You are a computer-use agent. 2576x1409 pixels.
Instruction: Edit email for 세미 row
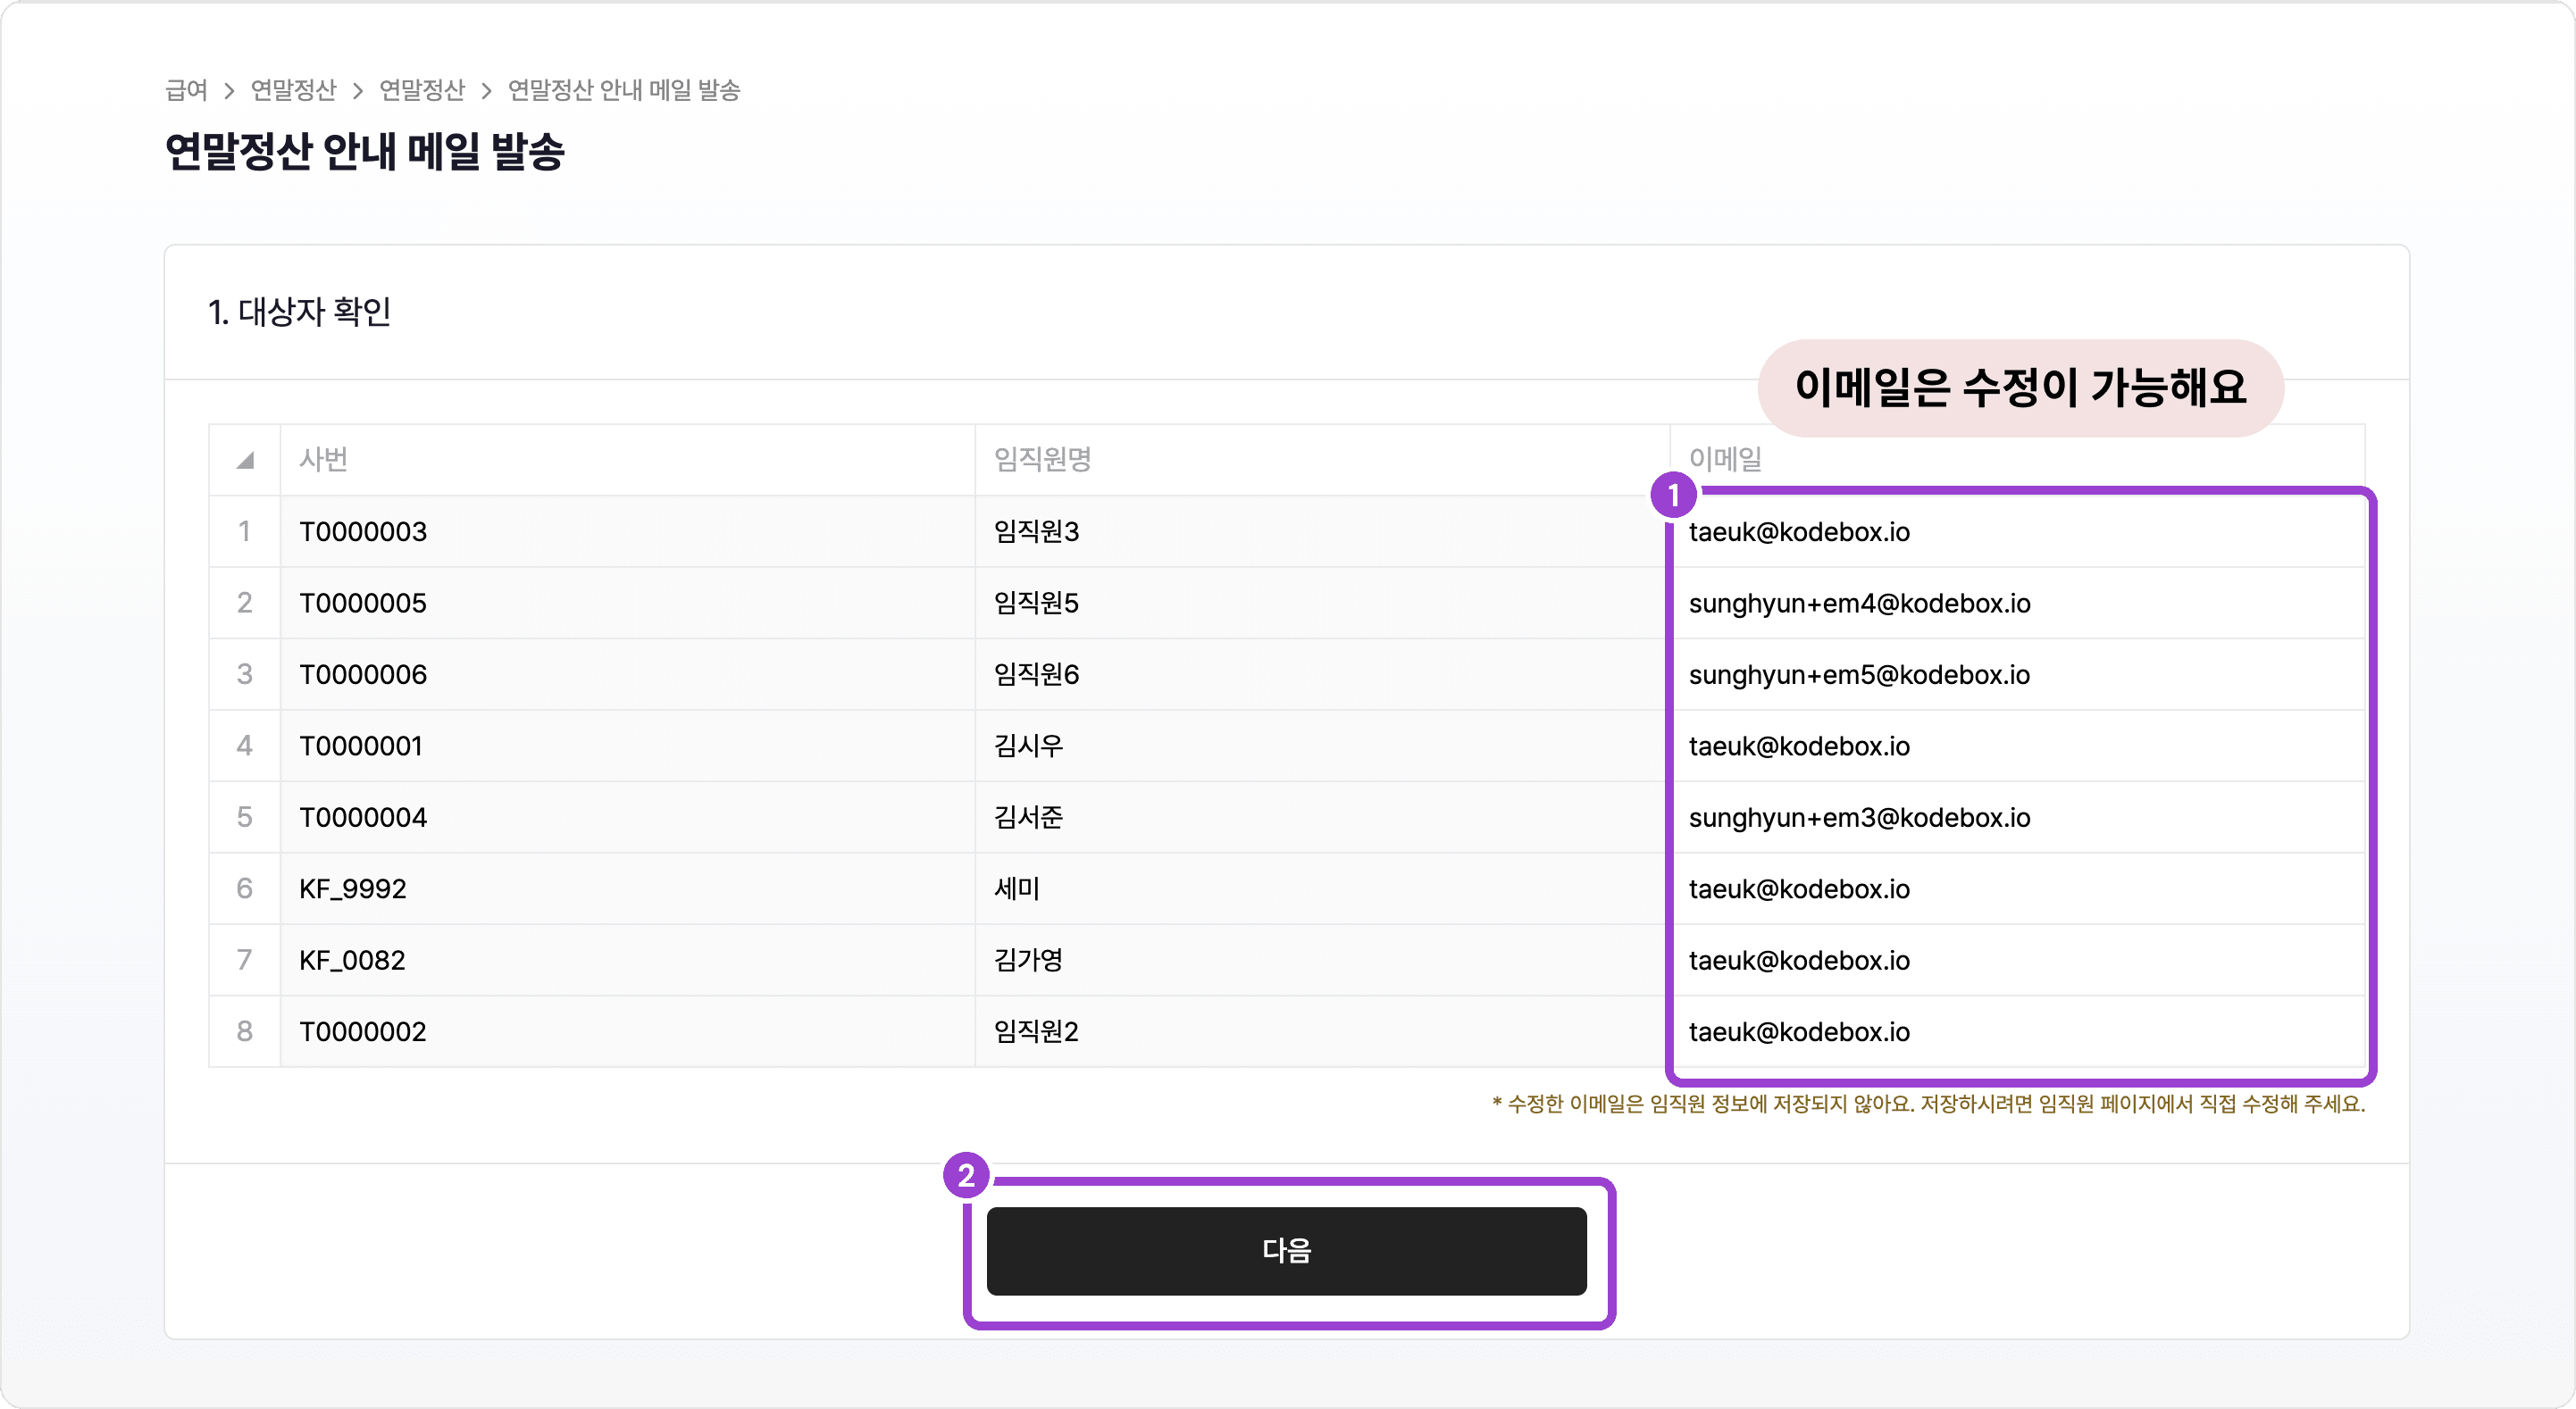pyautogui.click(x=2015, y=889)
